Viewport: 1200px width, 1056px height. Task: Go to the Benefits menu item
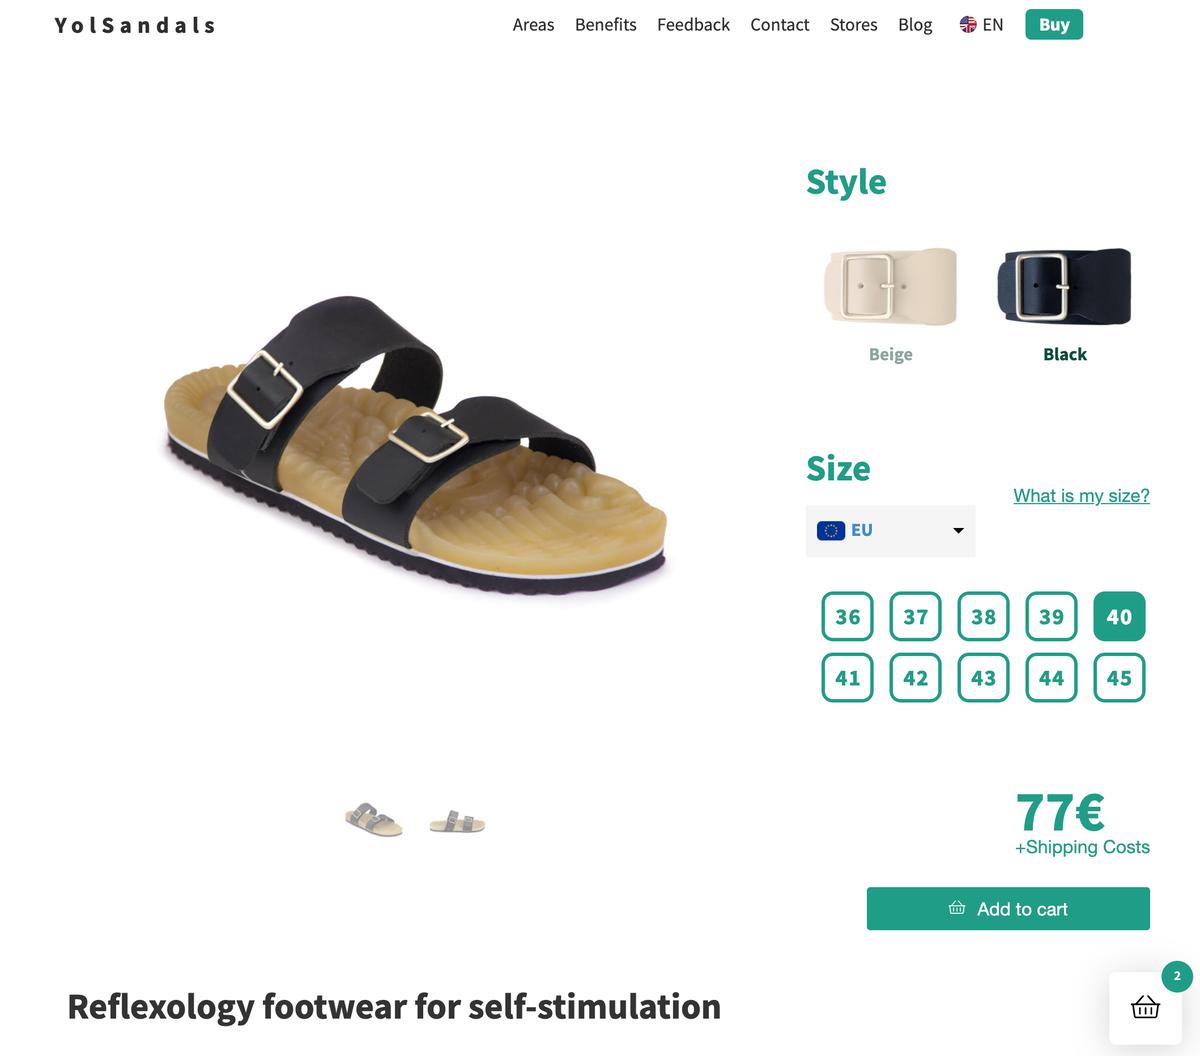(x=605, y=25)
